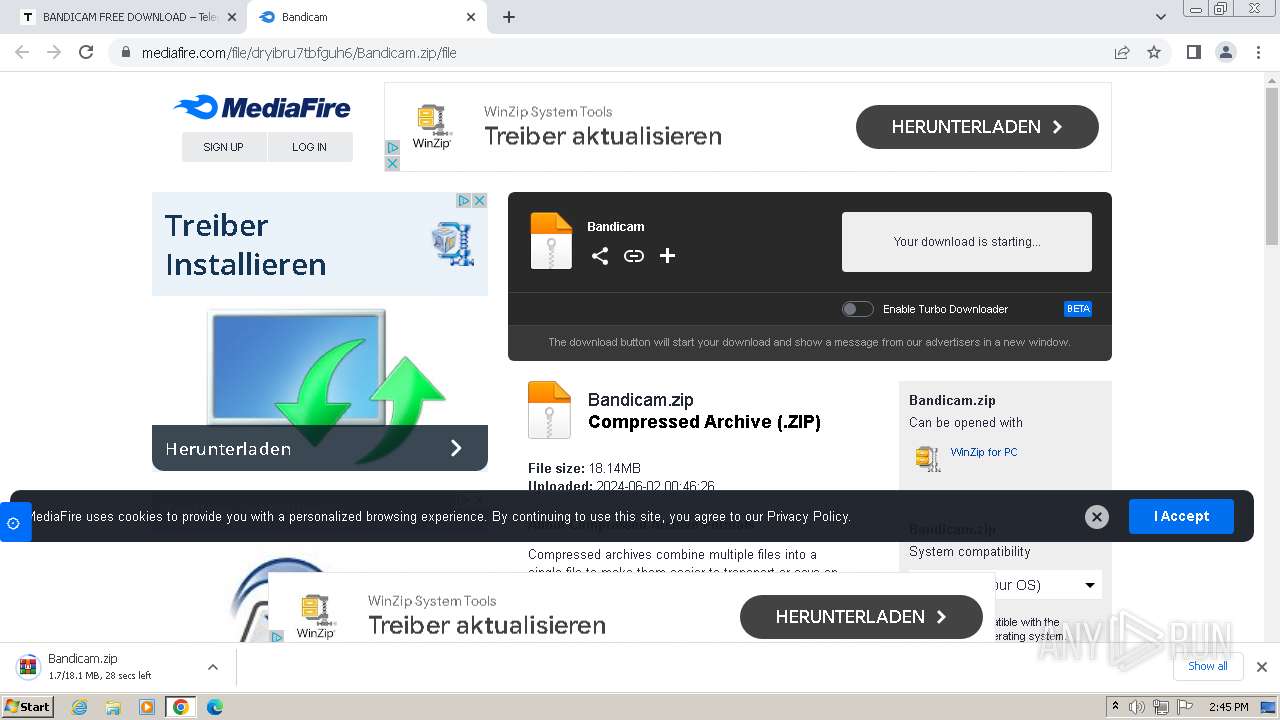Click the WinZip for PC icon
This screenshot has height=720, width=1280.
[928, 458]
